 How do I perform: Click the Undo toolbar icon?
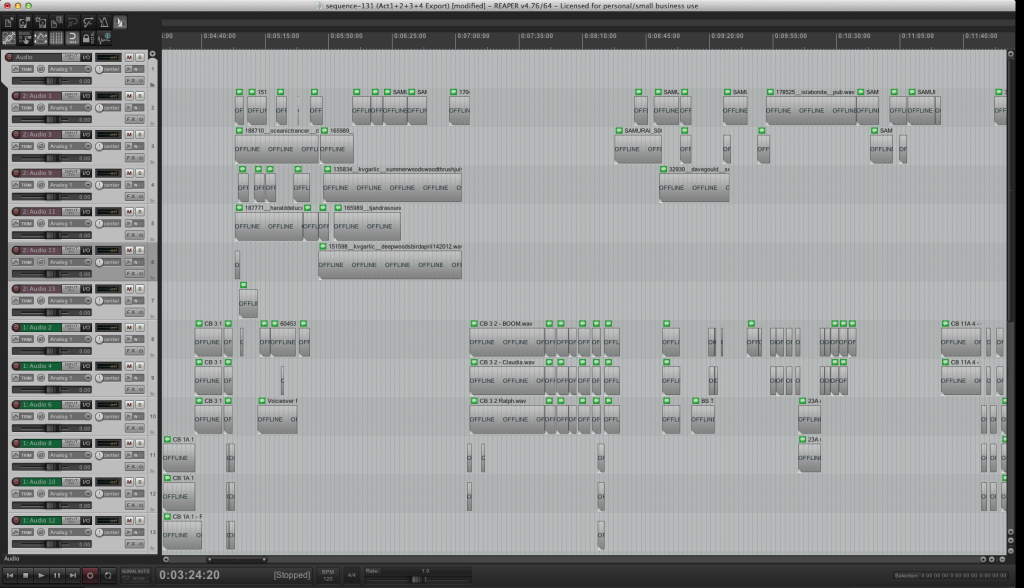pos(73,22)
